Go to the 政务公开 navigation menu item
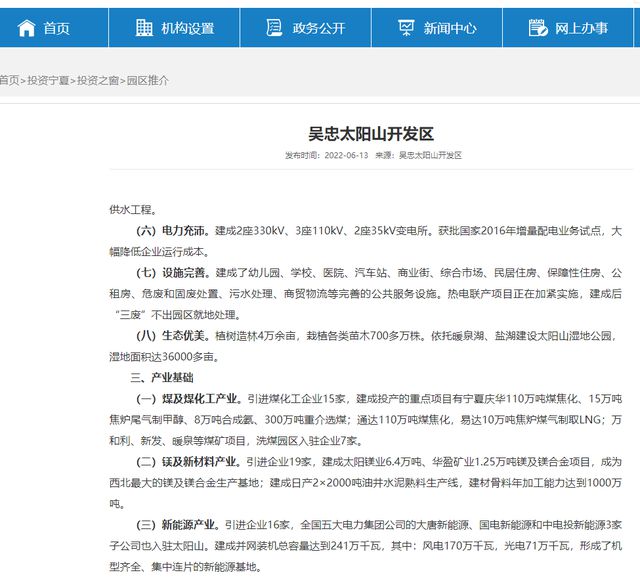 [318, 28]
